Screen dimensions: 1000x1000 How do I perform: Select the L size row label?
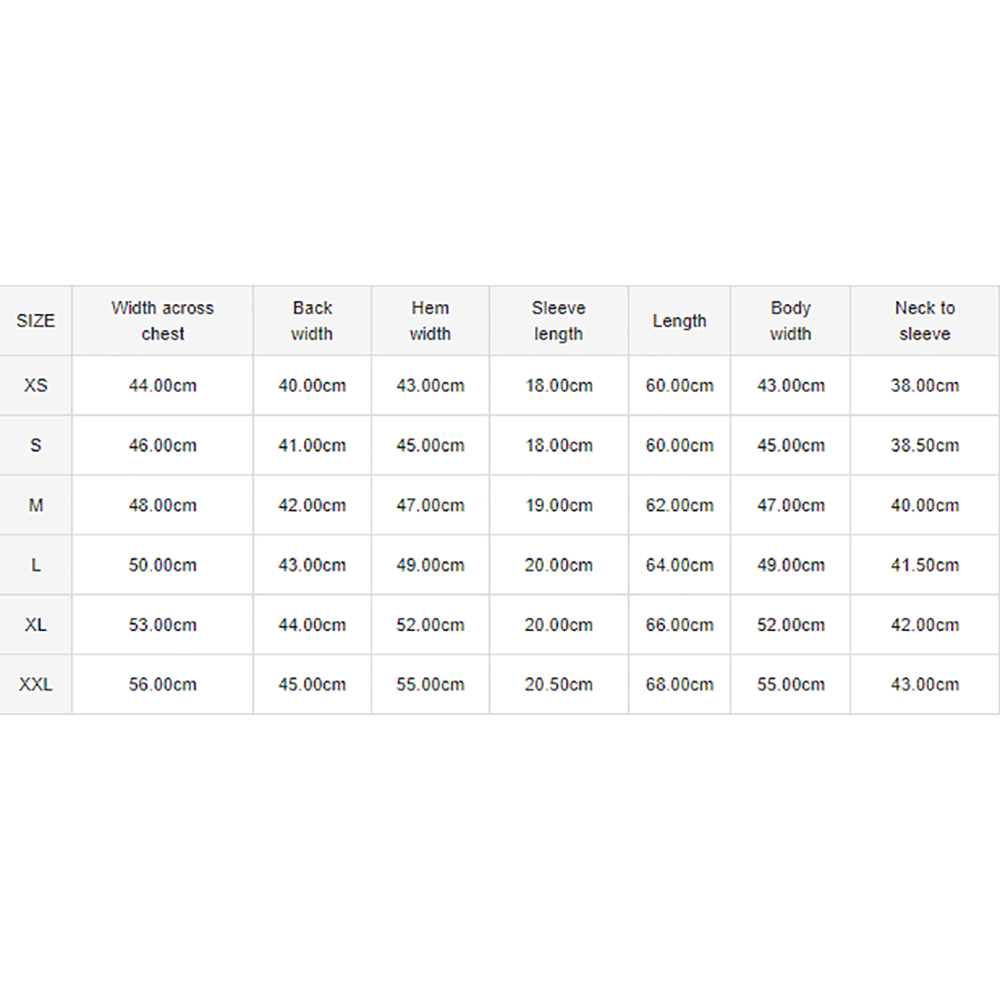coord(36,565)
